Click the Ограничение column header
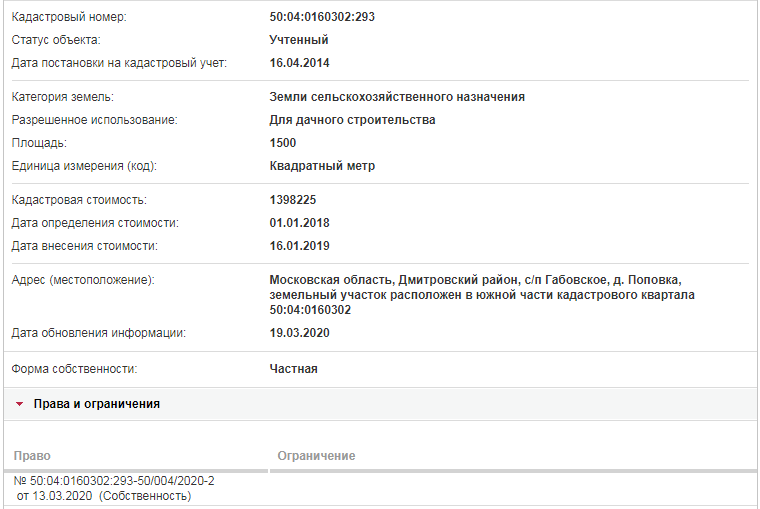Screen dimensions: 760x509 point(316,456)
